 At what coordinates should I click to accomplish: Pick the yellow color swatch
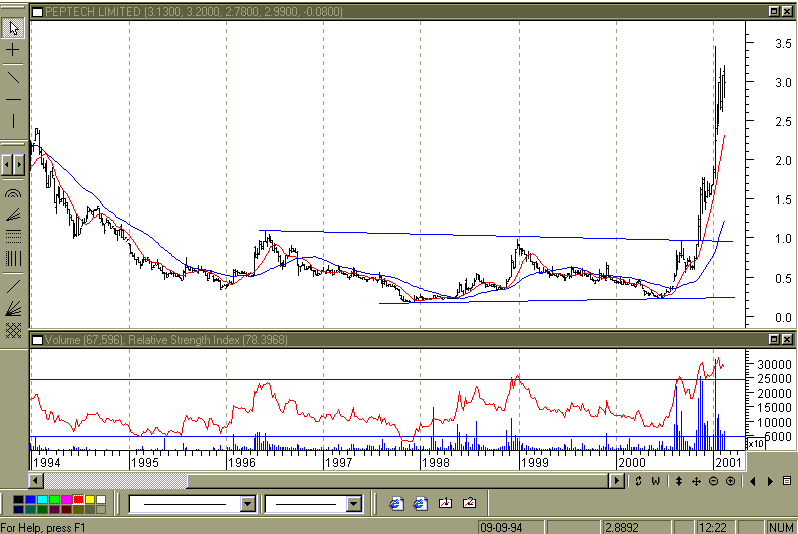point(90,499)
